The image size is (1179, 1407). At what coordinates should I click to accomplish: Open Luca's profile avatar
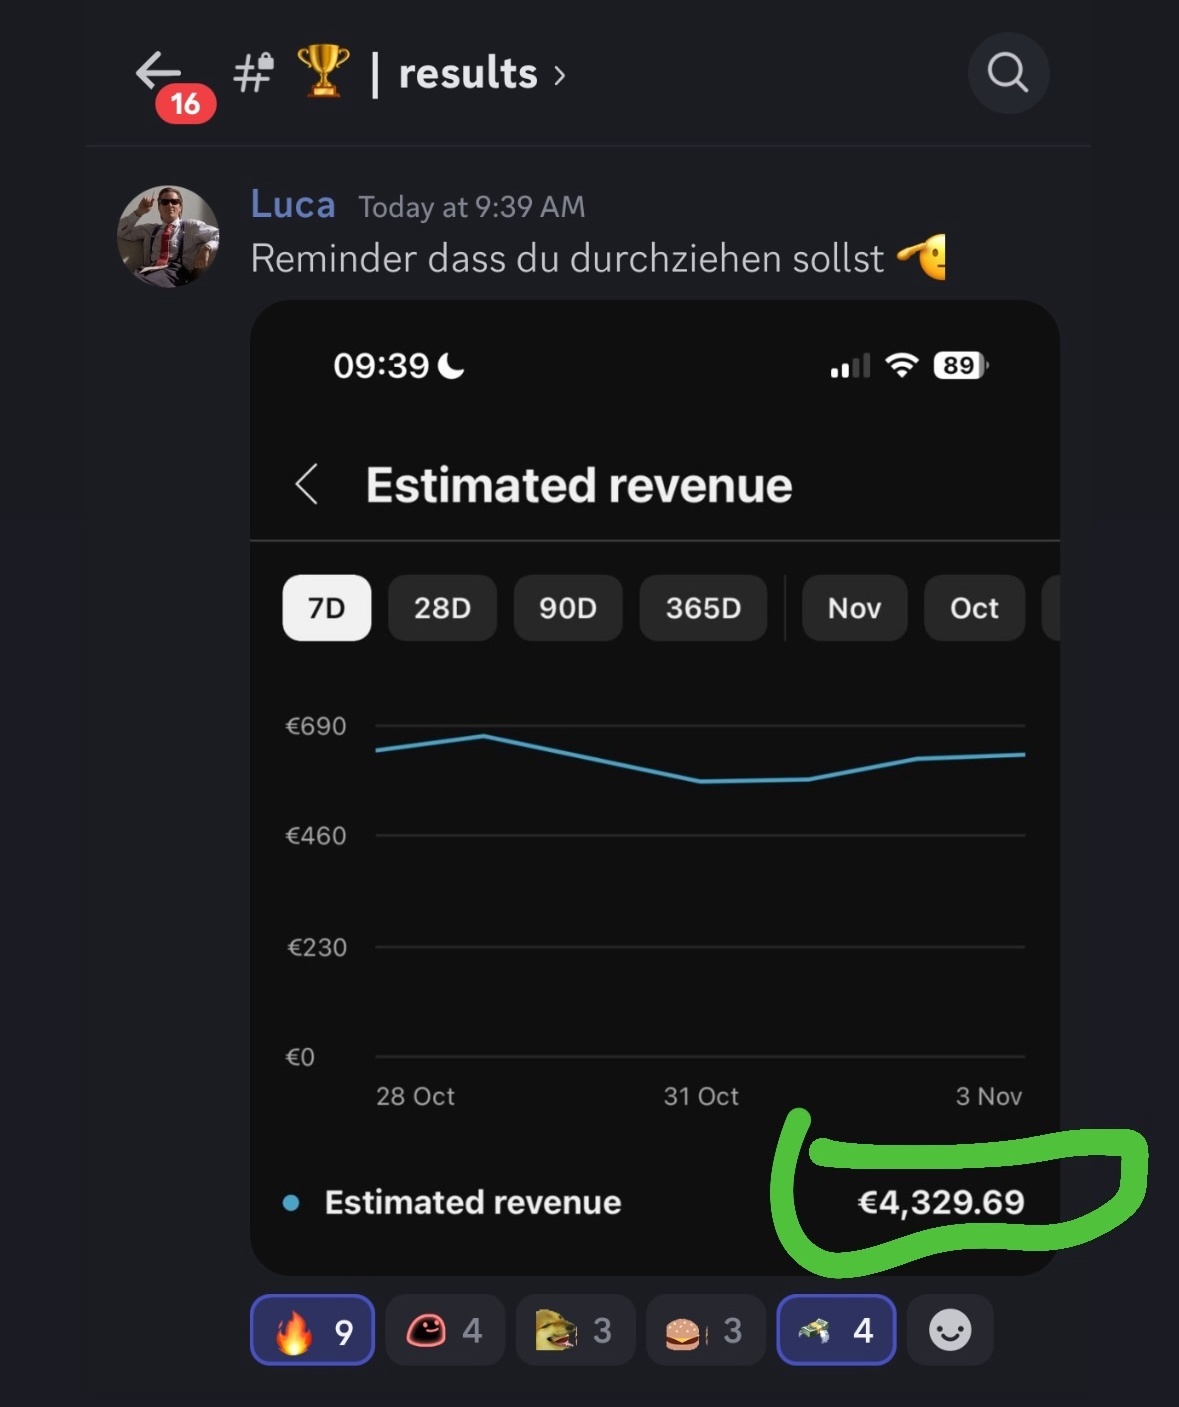coord(168,236)
